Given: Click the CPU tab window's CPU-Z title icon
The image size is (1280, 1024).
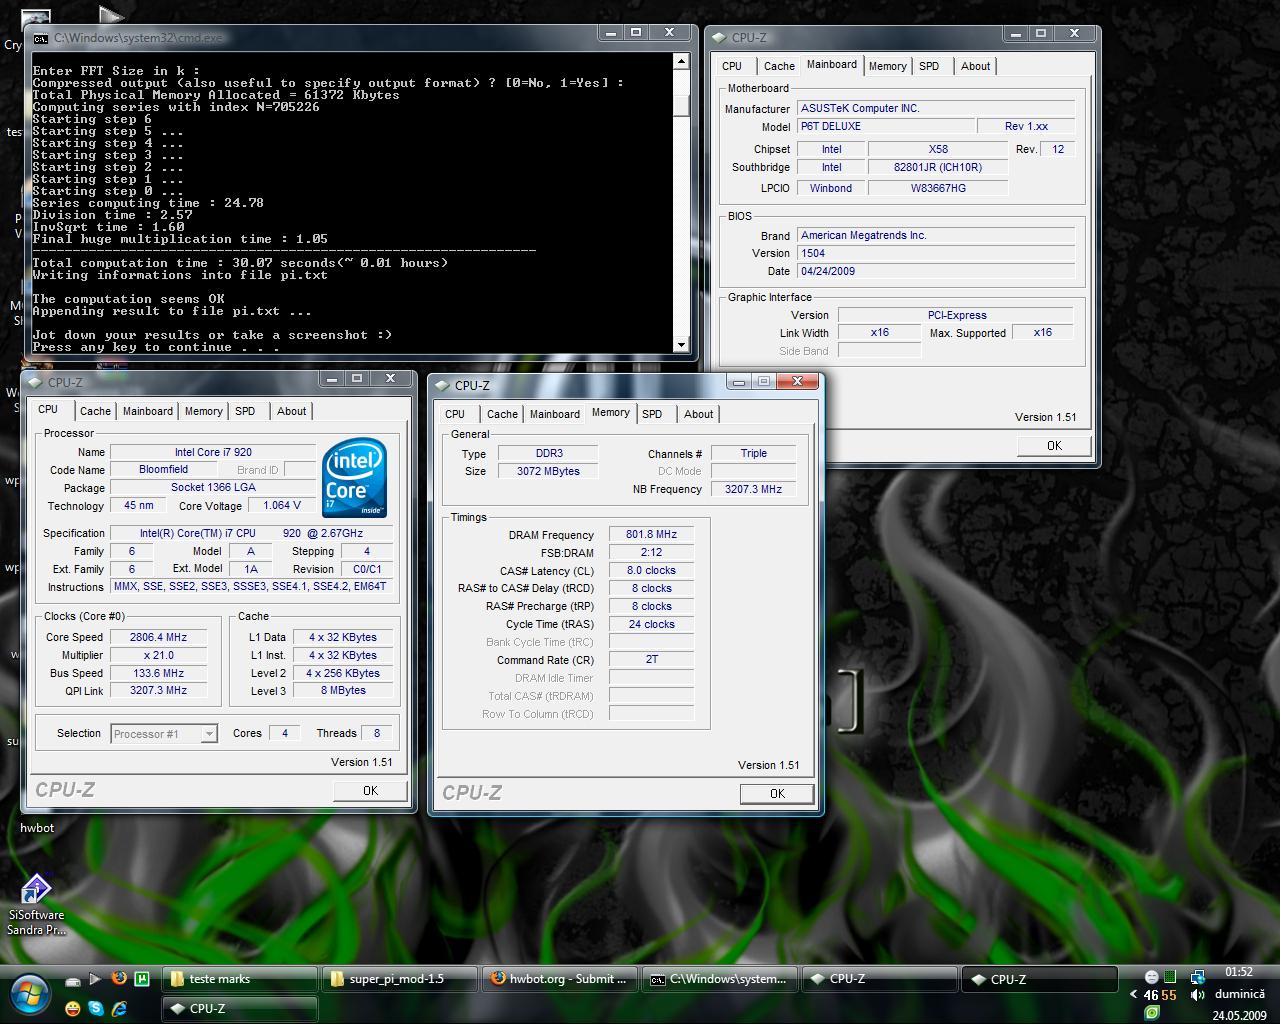Looking at the screenshot, I should (x=35, y=382).
